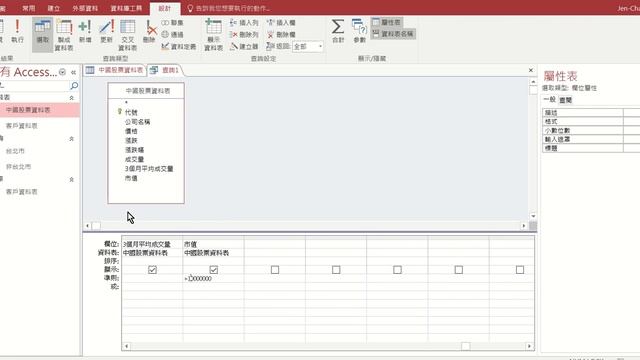Collapse the group above 中國股票資料表 in navigation
Screen dimensions: 640x360
71,98
